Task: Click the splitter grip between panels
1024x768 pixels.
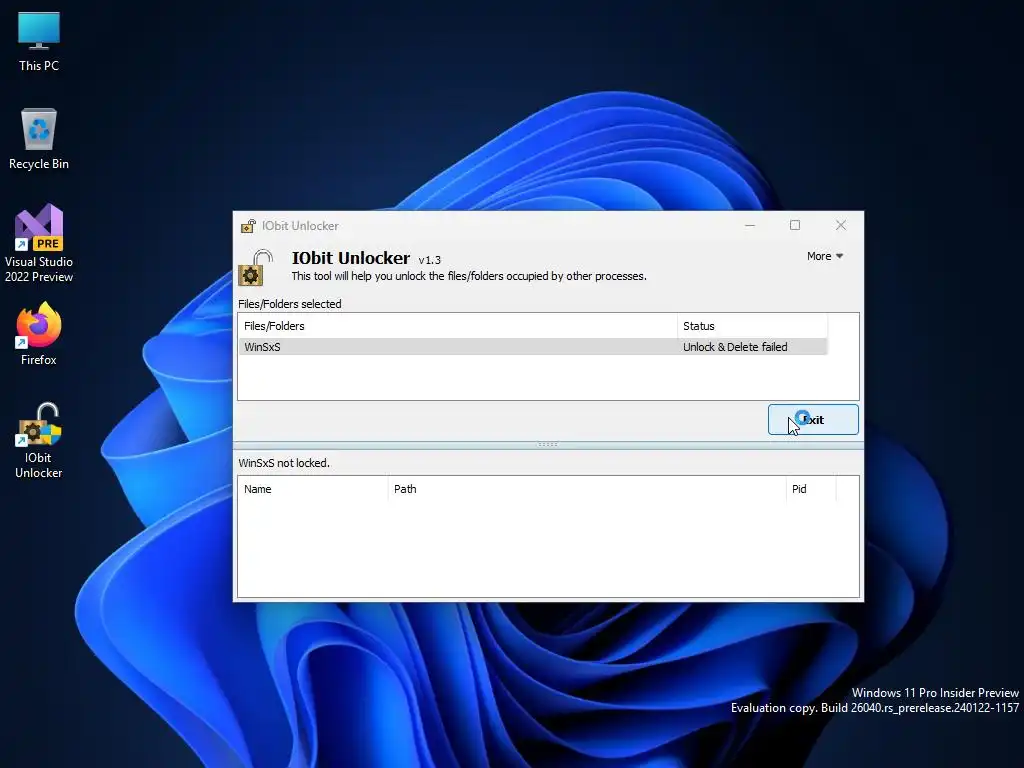Action: 548,444
